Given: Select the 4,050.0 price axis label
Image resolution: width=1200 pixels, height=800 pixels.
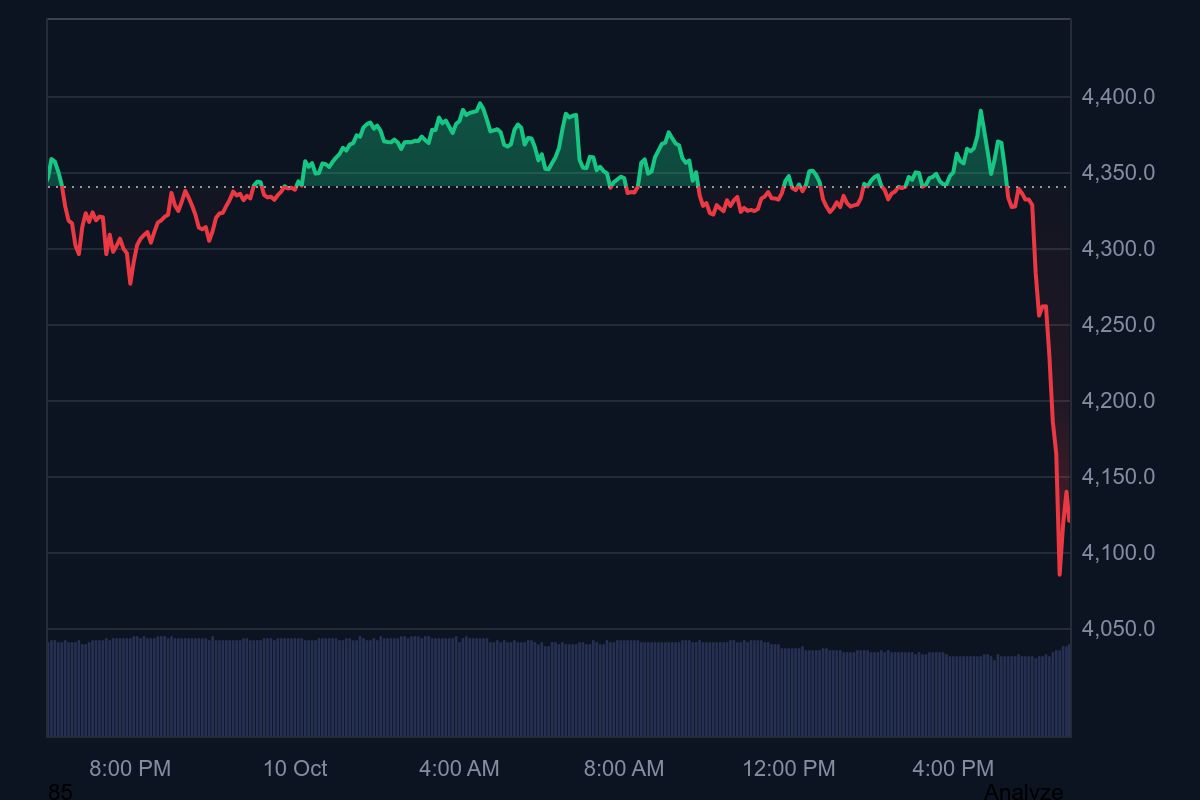Looking at the screenshot, I should pyautogui.click(x=1118, y=629).
